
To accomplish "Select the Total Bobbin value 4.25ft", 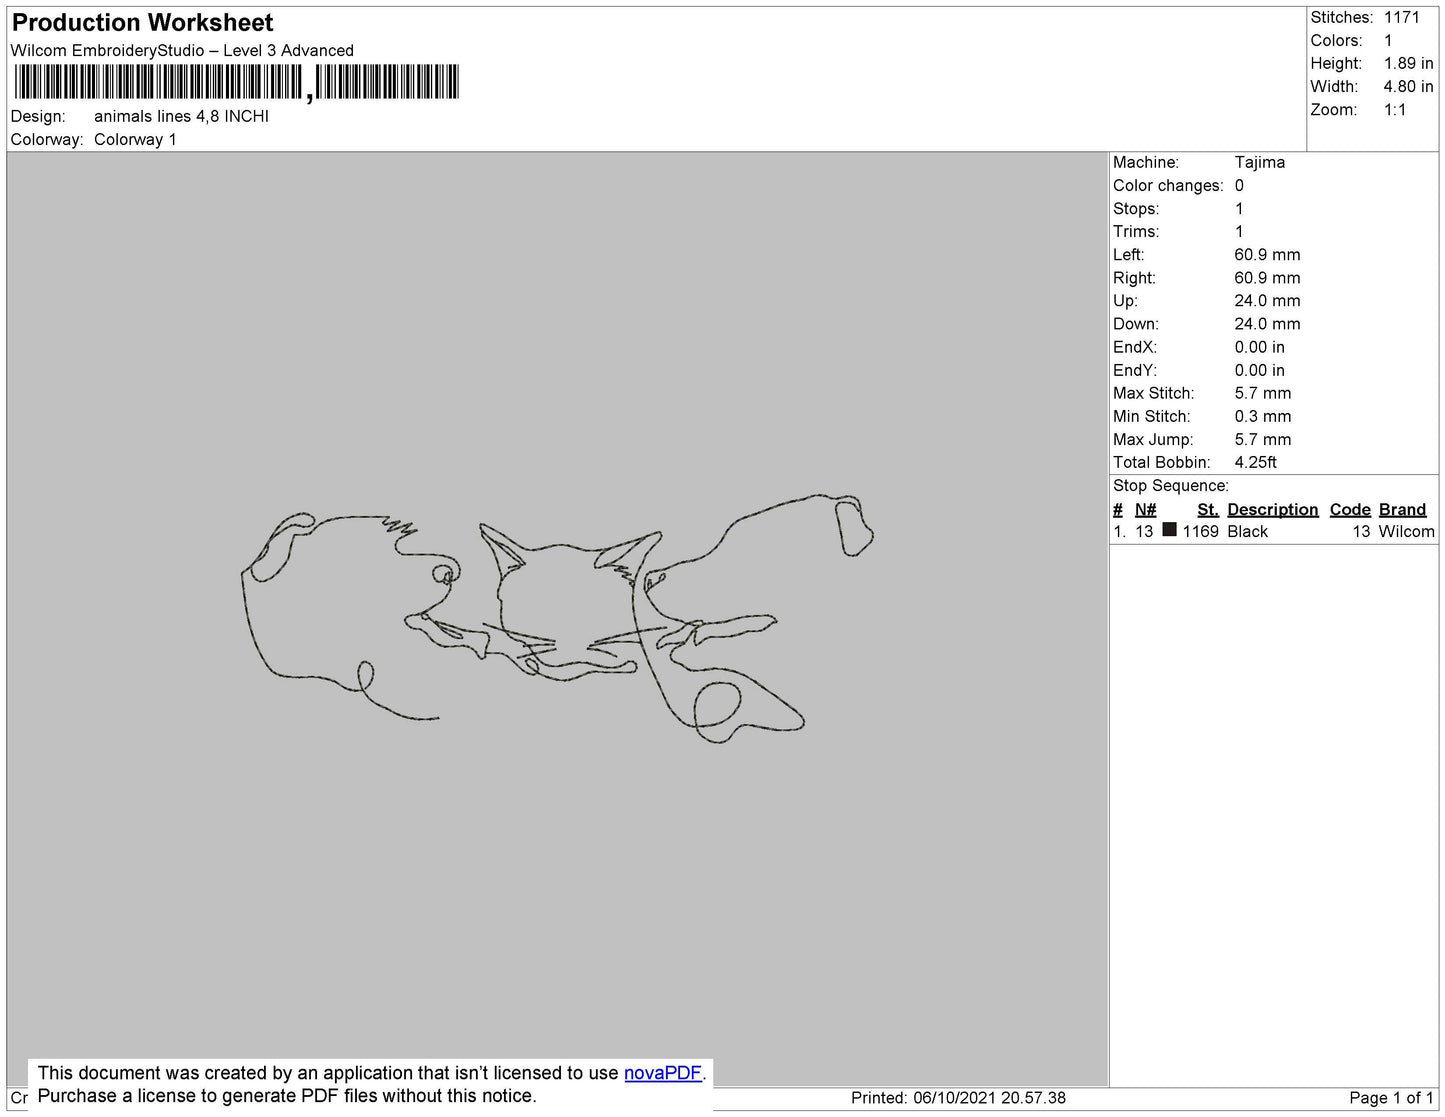I will 1255,462.
